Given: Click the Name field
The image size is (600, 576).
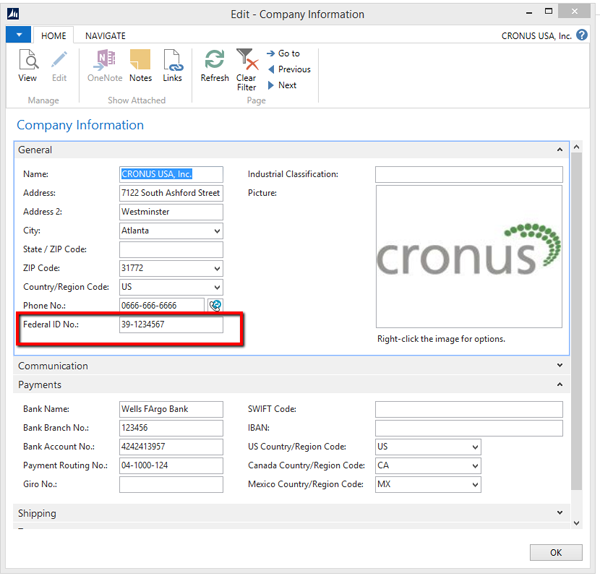Looking at the screenshot, I should (171, 174).
